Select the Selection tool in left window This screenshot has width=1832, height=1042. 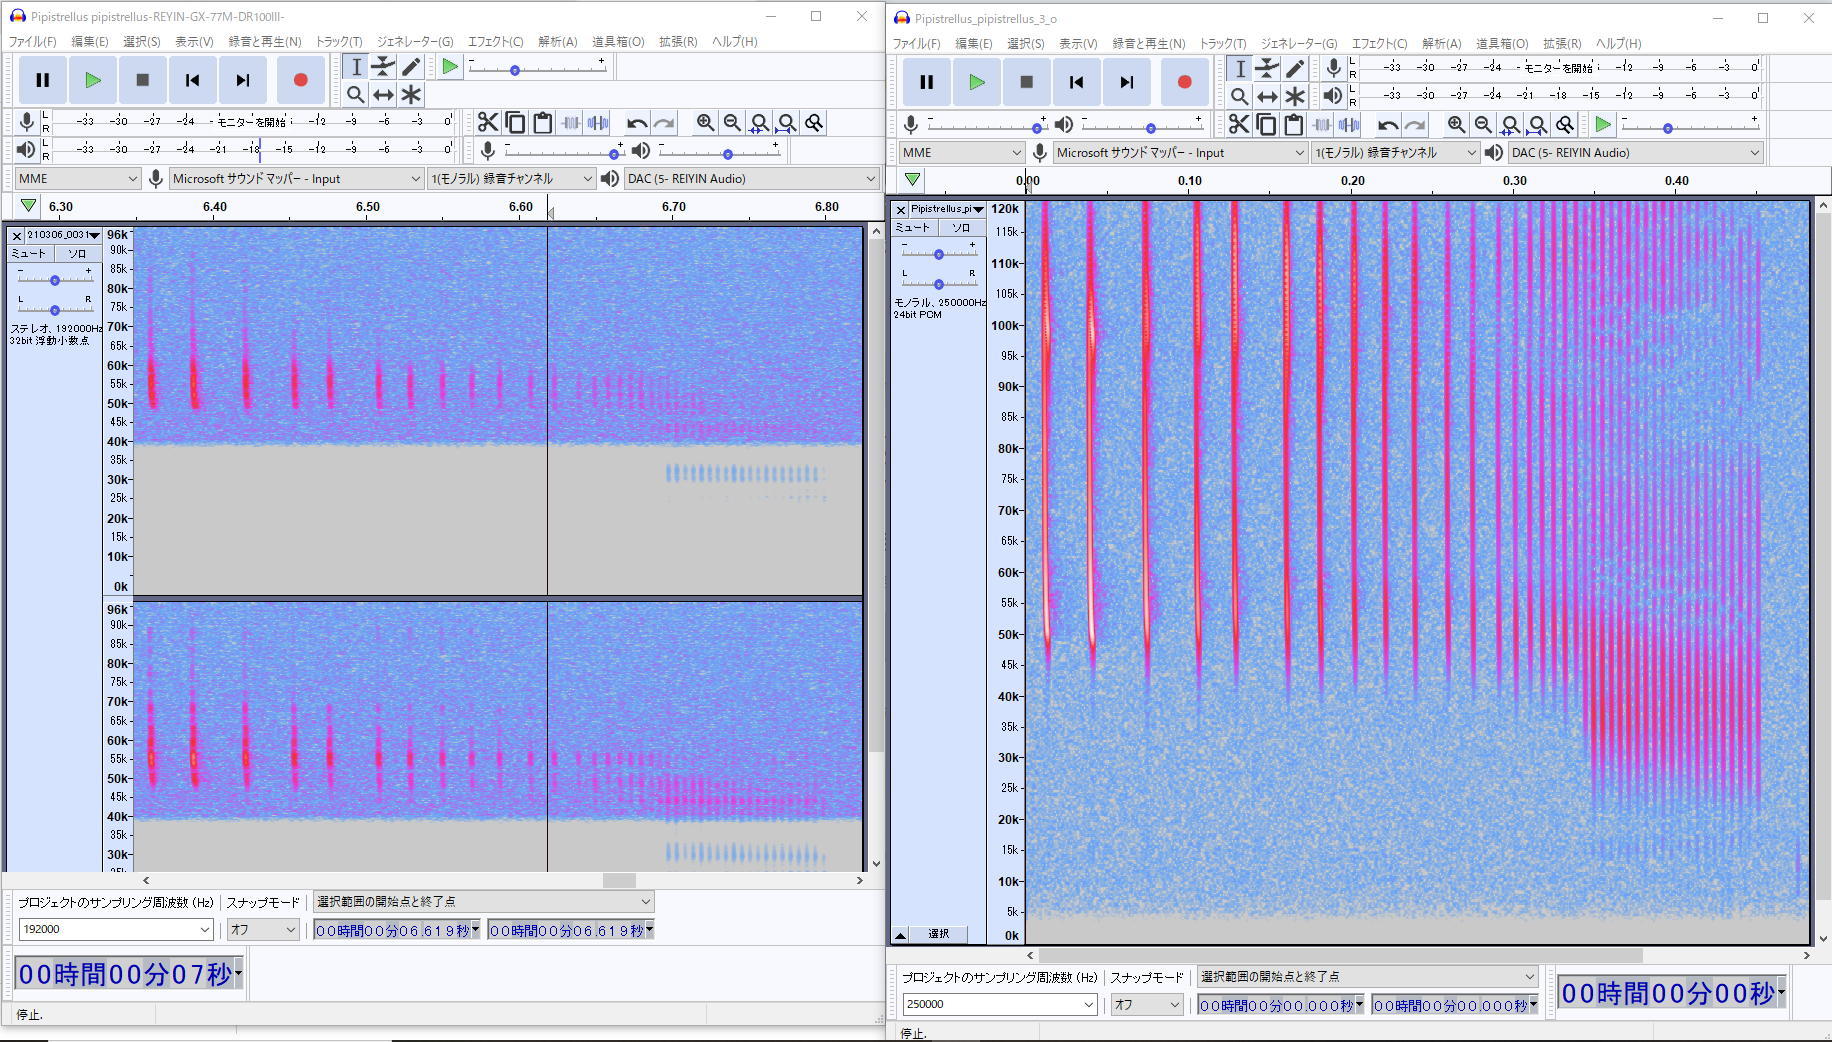coord(355,66)
